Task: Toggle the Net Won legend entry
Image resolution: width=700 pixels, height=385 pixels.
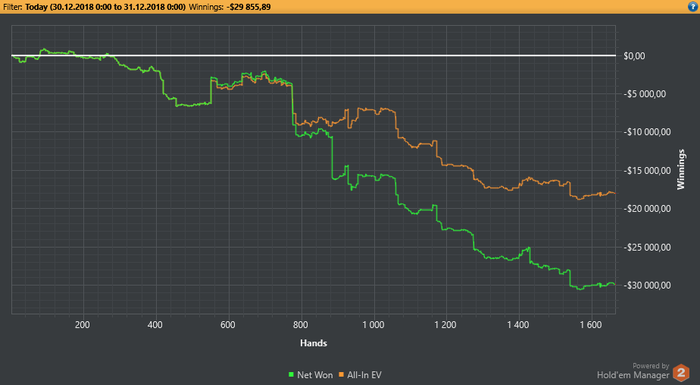Action: [311, 375]
